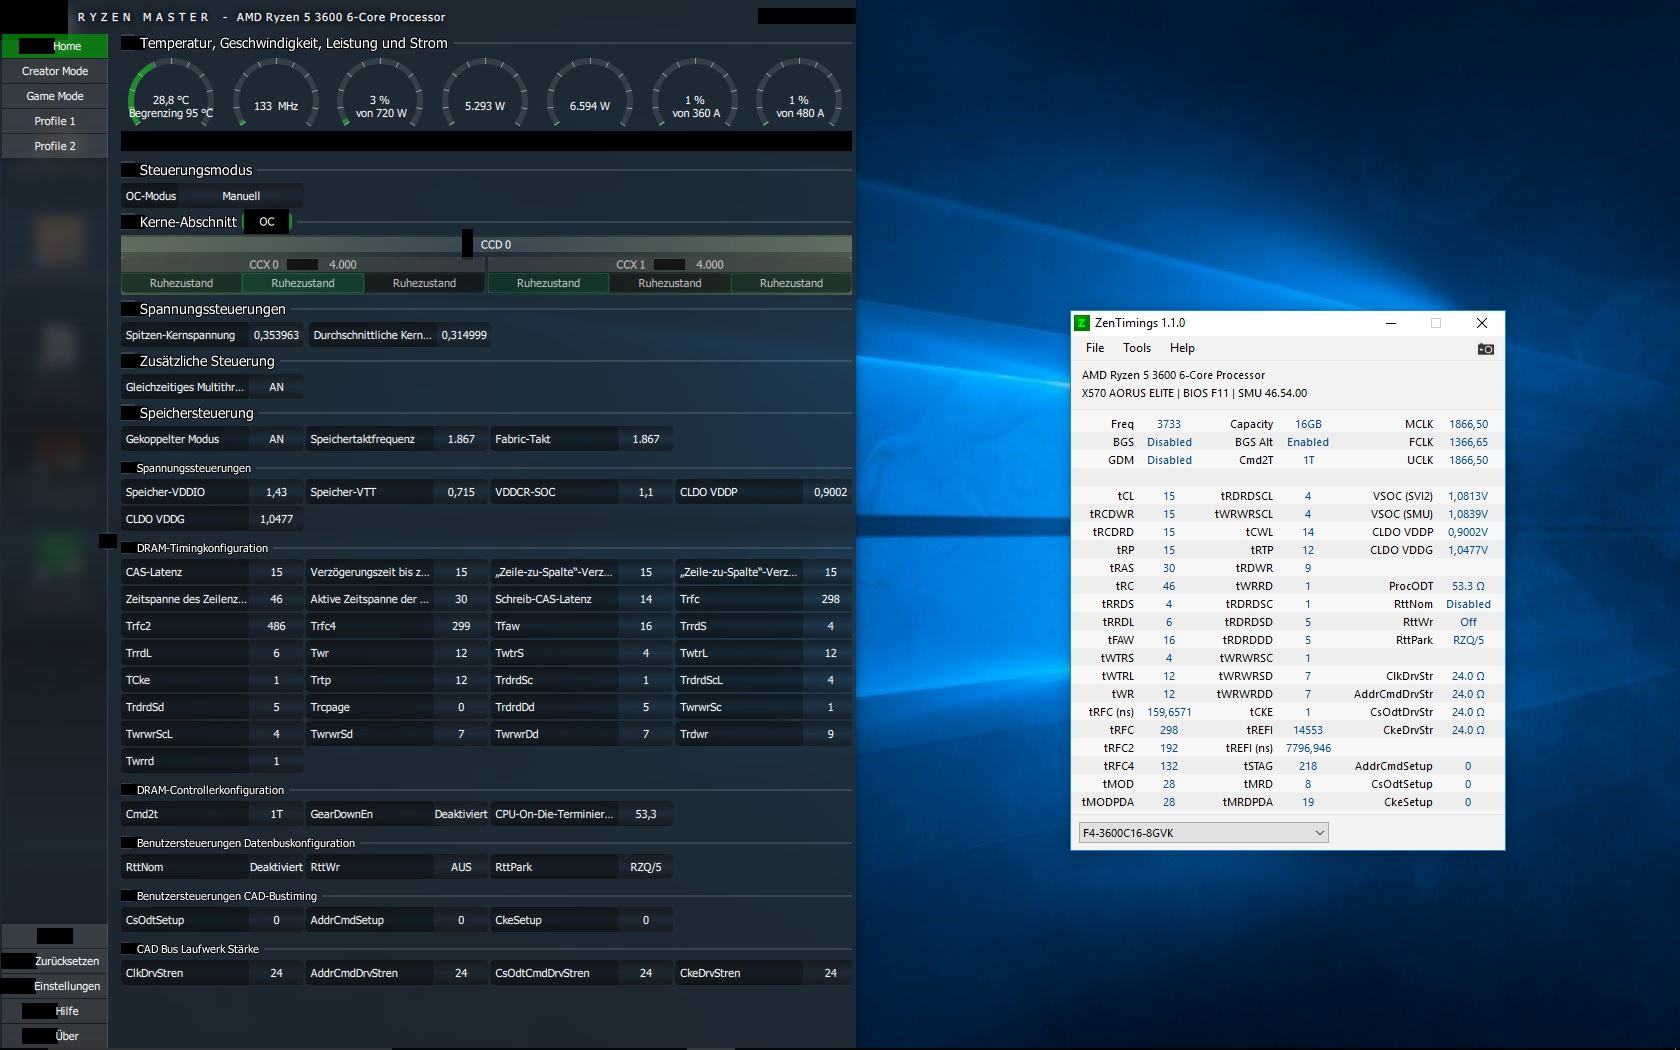Open the Help menu in ZenTimings
The height and width of the screenshot is (1050, 1680).
(x=1182, y=348)
